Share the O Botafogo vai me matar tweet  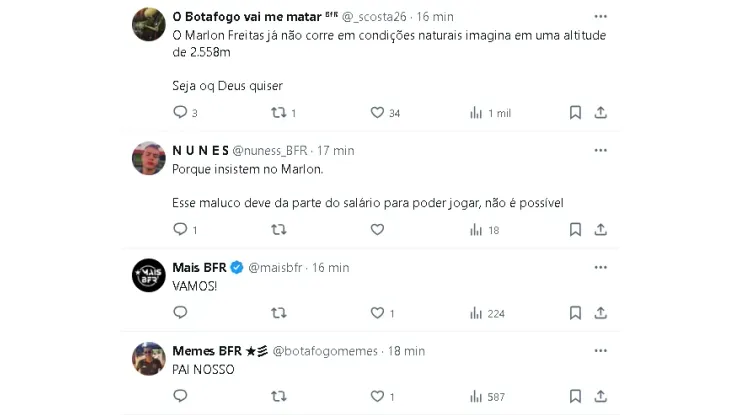pos(600,113)
